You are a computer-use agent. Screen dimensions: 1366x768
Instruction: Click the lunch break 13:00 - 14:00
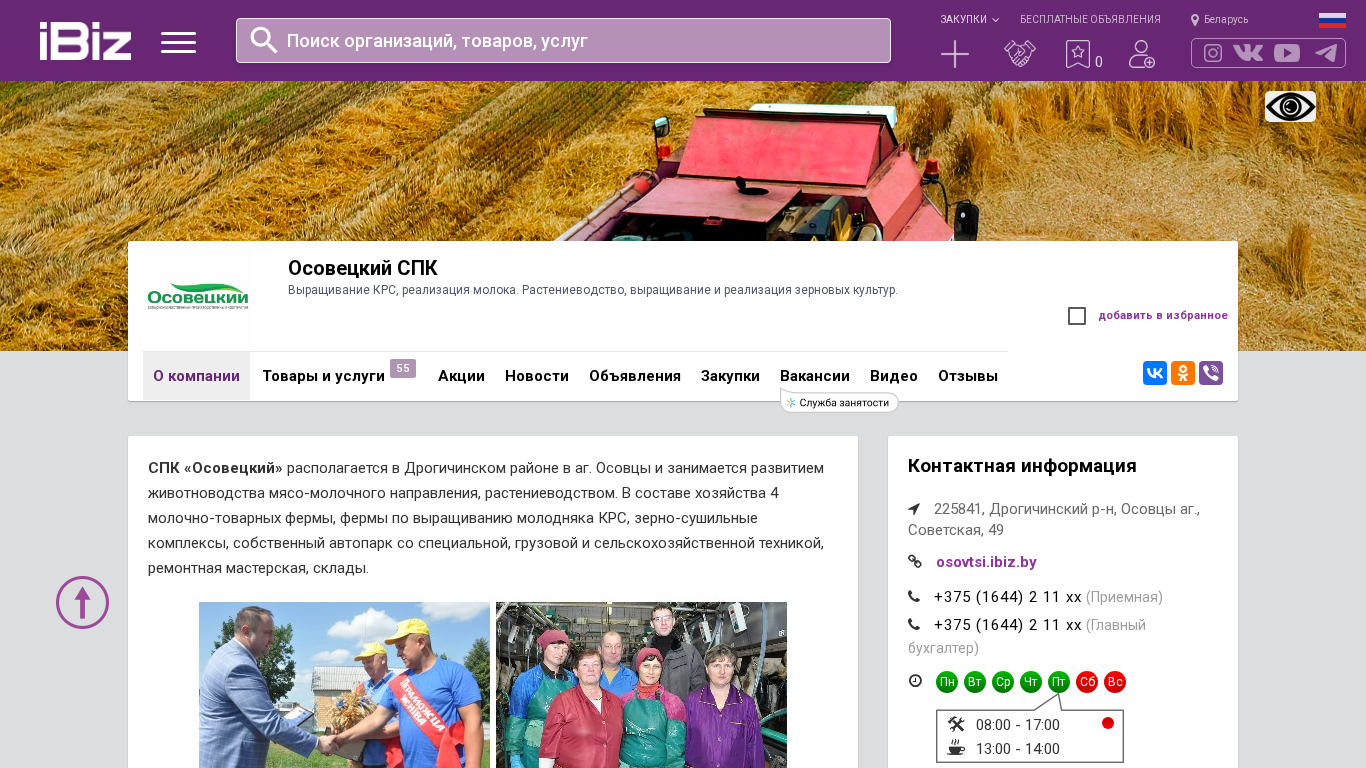tap(1018, 749)
